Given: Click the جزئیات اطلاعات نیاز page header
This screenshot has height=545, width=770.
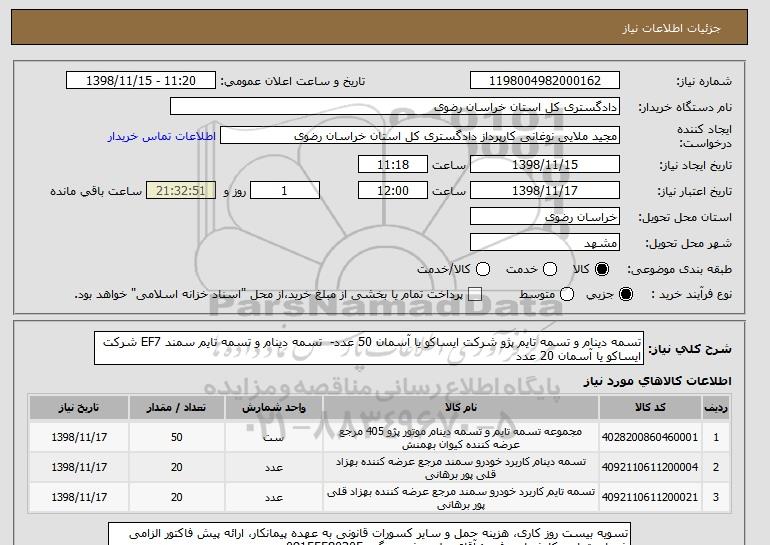Looking at the screenshot, I should click(671, 28).
